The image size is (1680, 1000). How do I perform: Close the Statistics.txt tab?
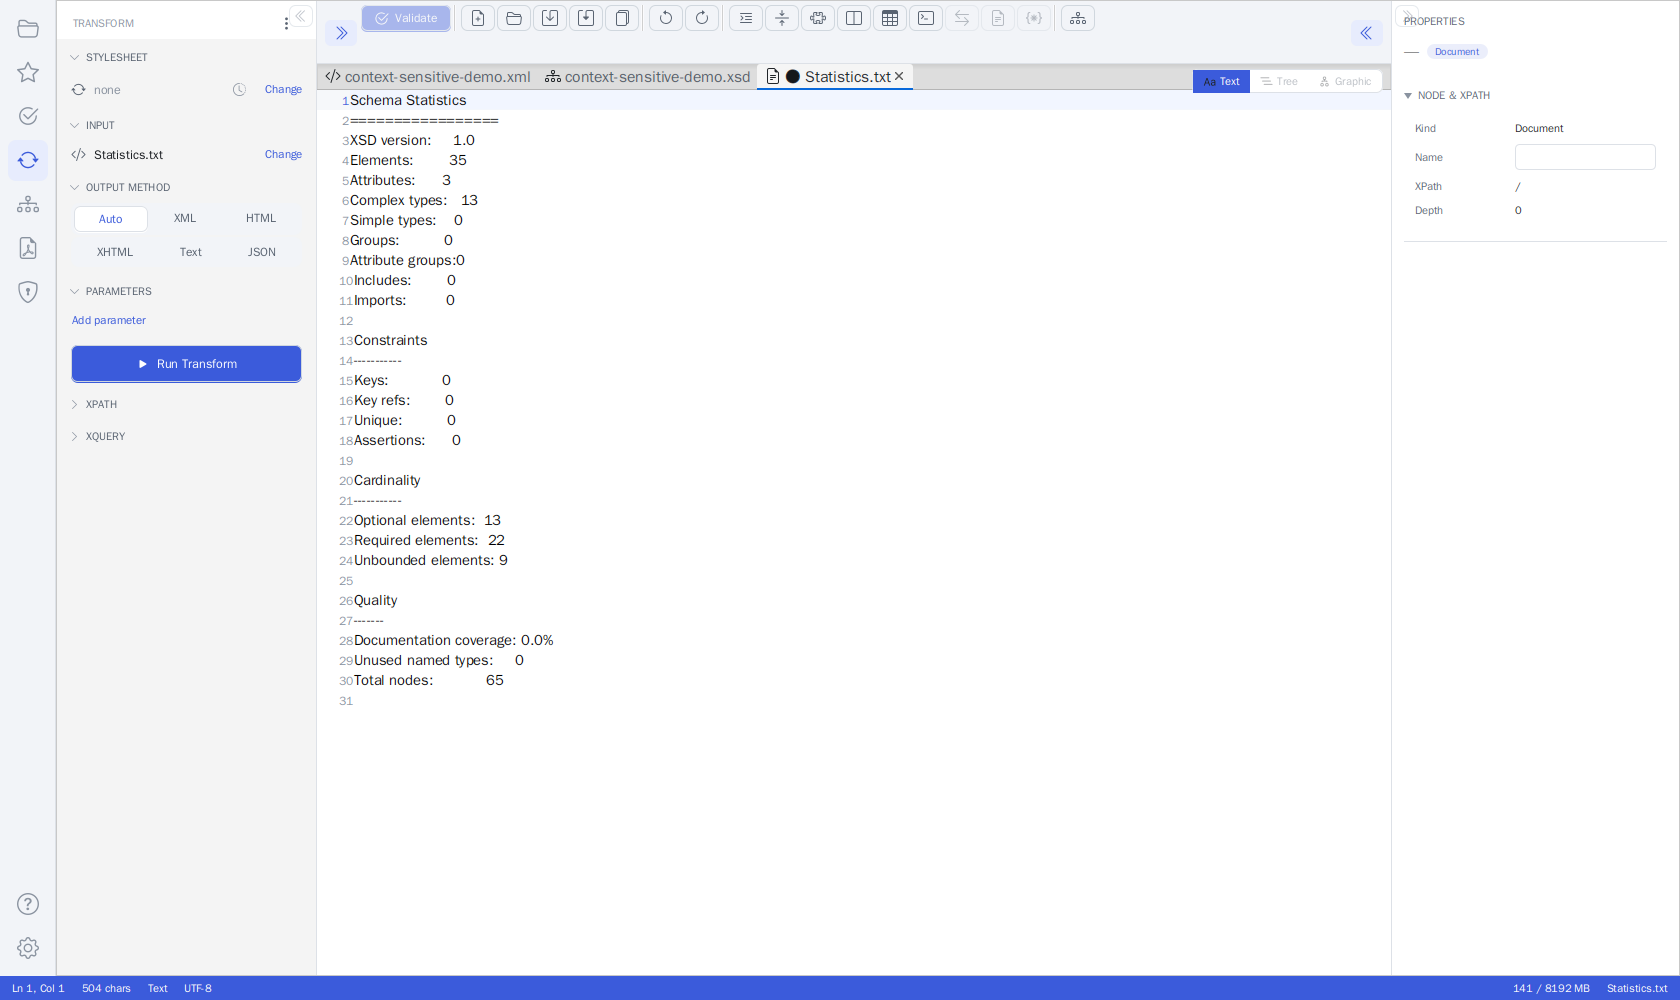pyautogui.click(x=899, y=76)
